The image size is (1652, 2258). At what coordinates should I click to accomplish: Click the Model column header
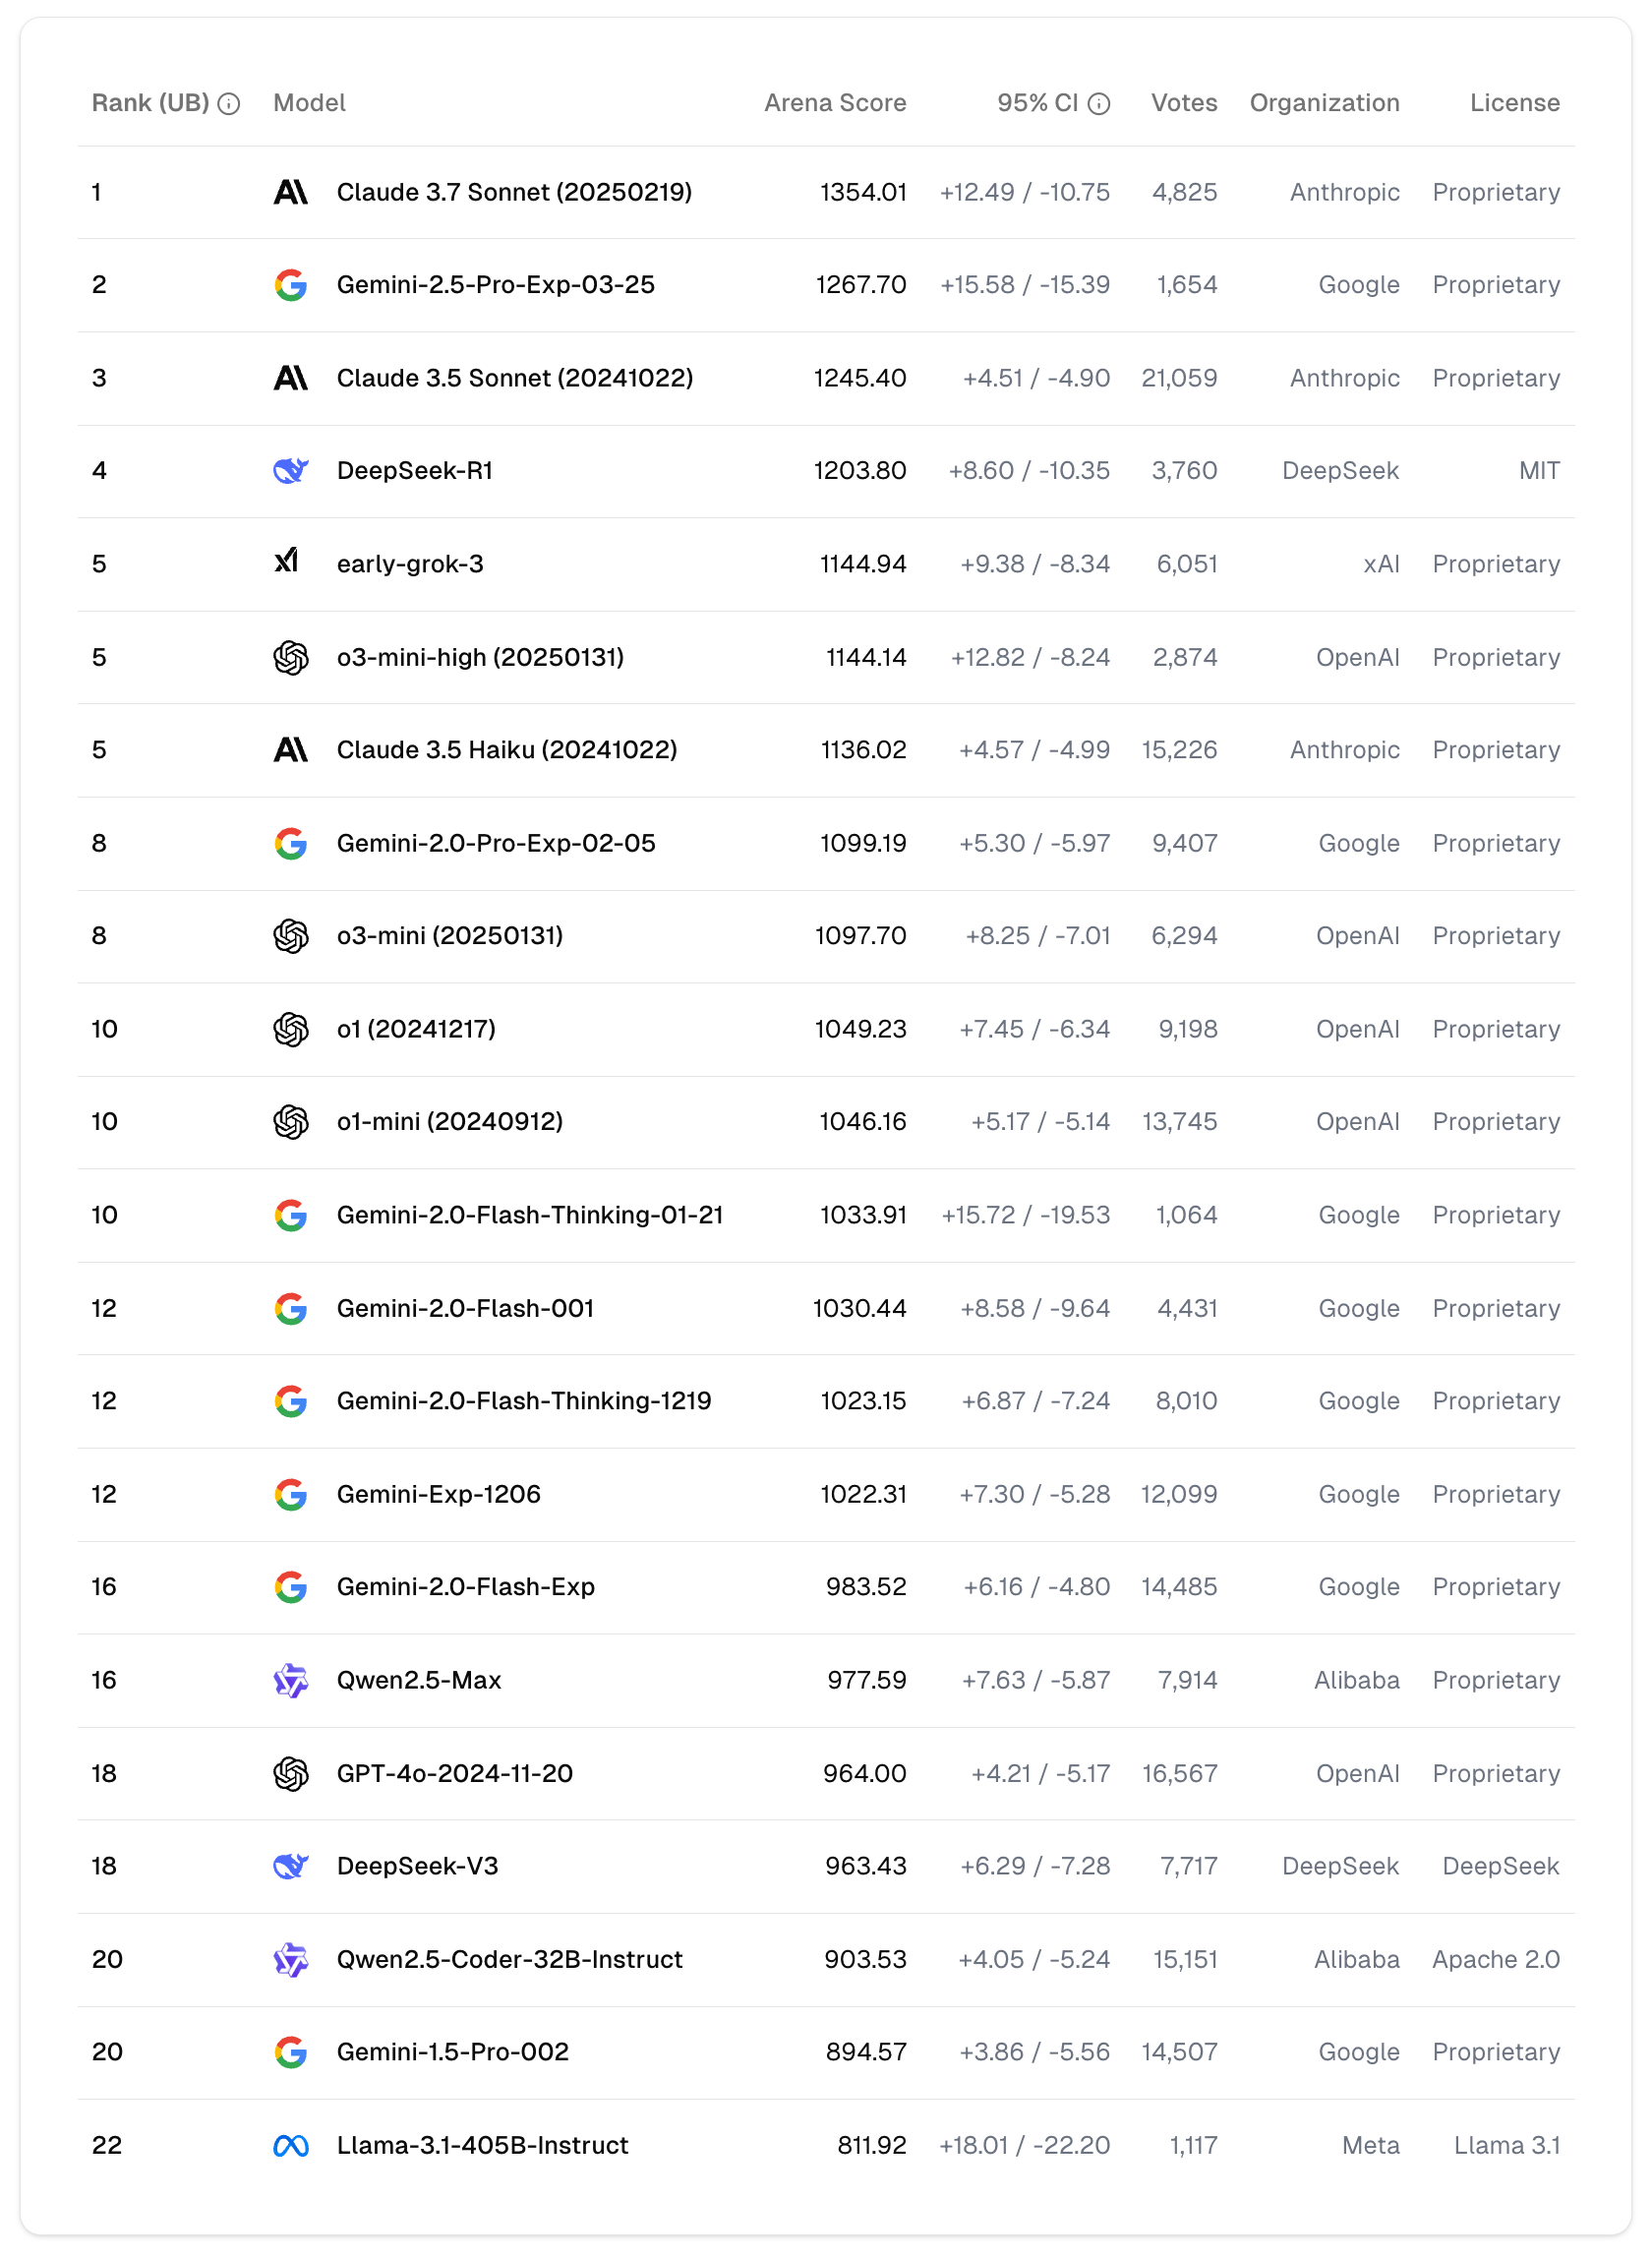tap(309, 103)
